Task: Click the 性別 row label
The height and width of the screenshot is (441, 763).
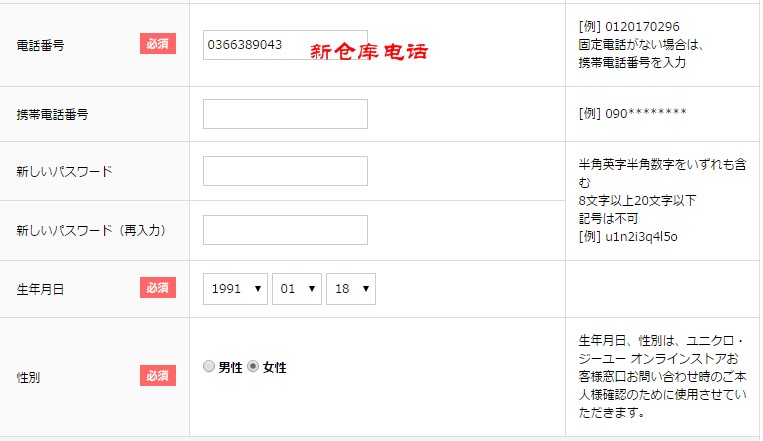Action: [30, 378]
